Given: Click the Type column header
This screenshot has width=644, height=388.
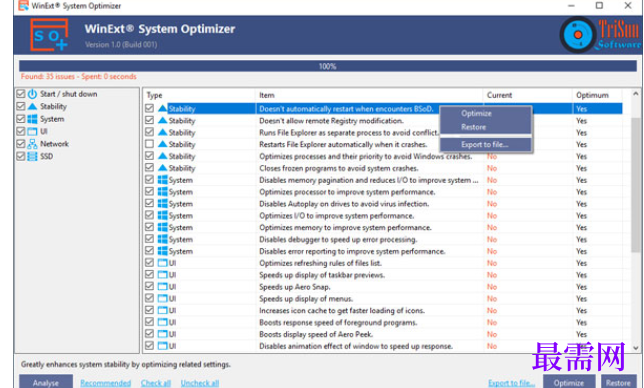Looking at the screenshot, I should (199, 95).
